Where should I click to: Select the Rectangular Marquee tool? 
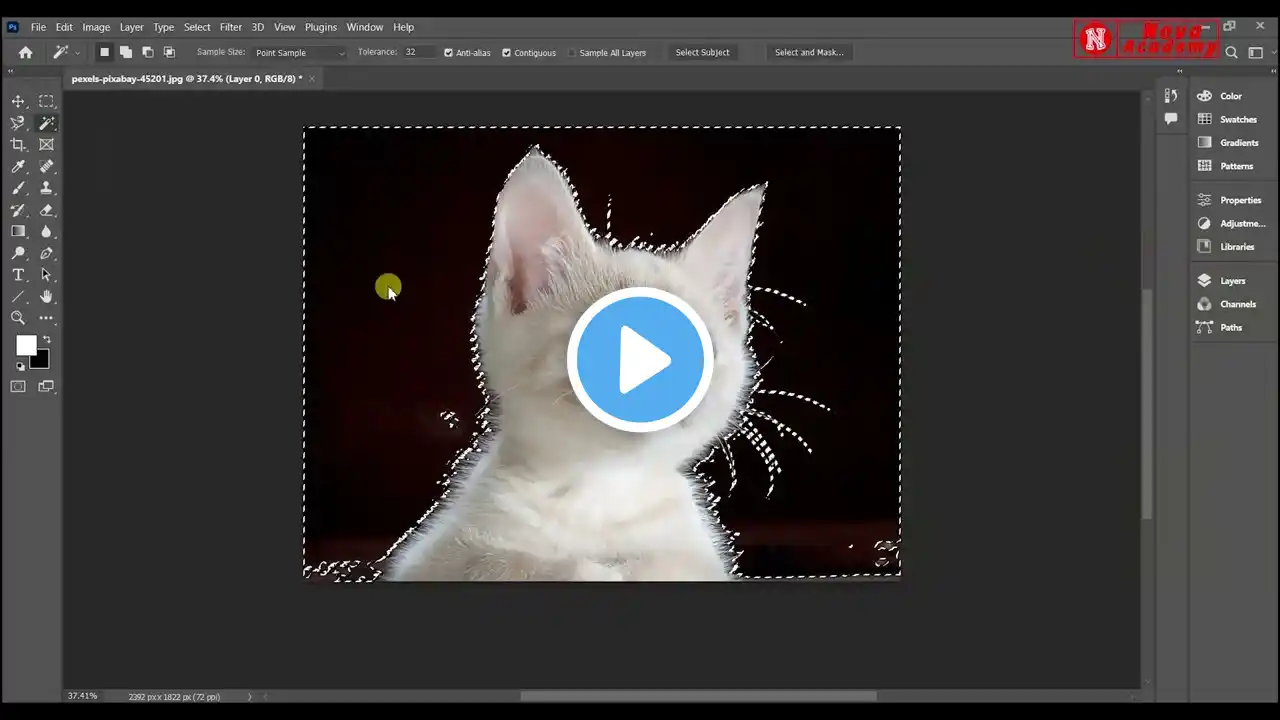[46, 101]
